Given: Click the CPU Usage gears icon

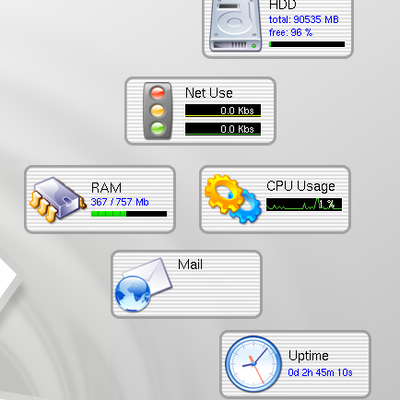Looking at the screenshot, I should (x=233, y=199).
